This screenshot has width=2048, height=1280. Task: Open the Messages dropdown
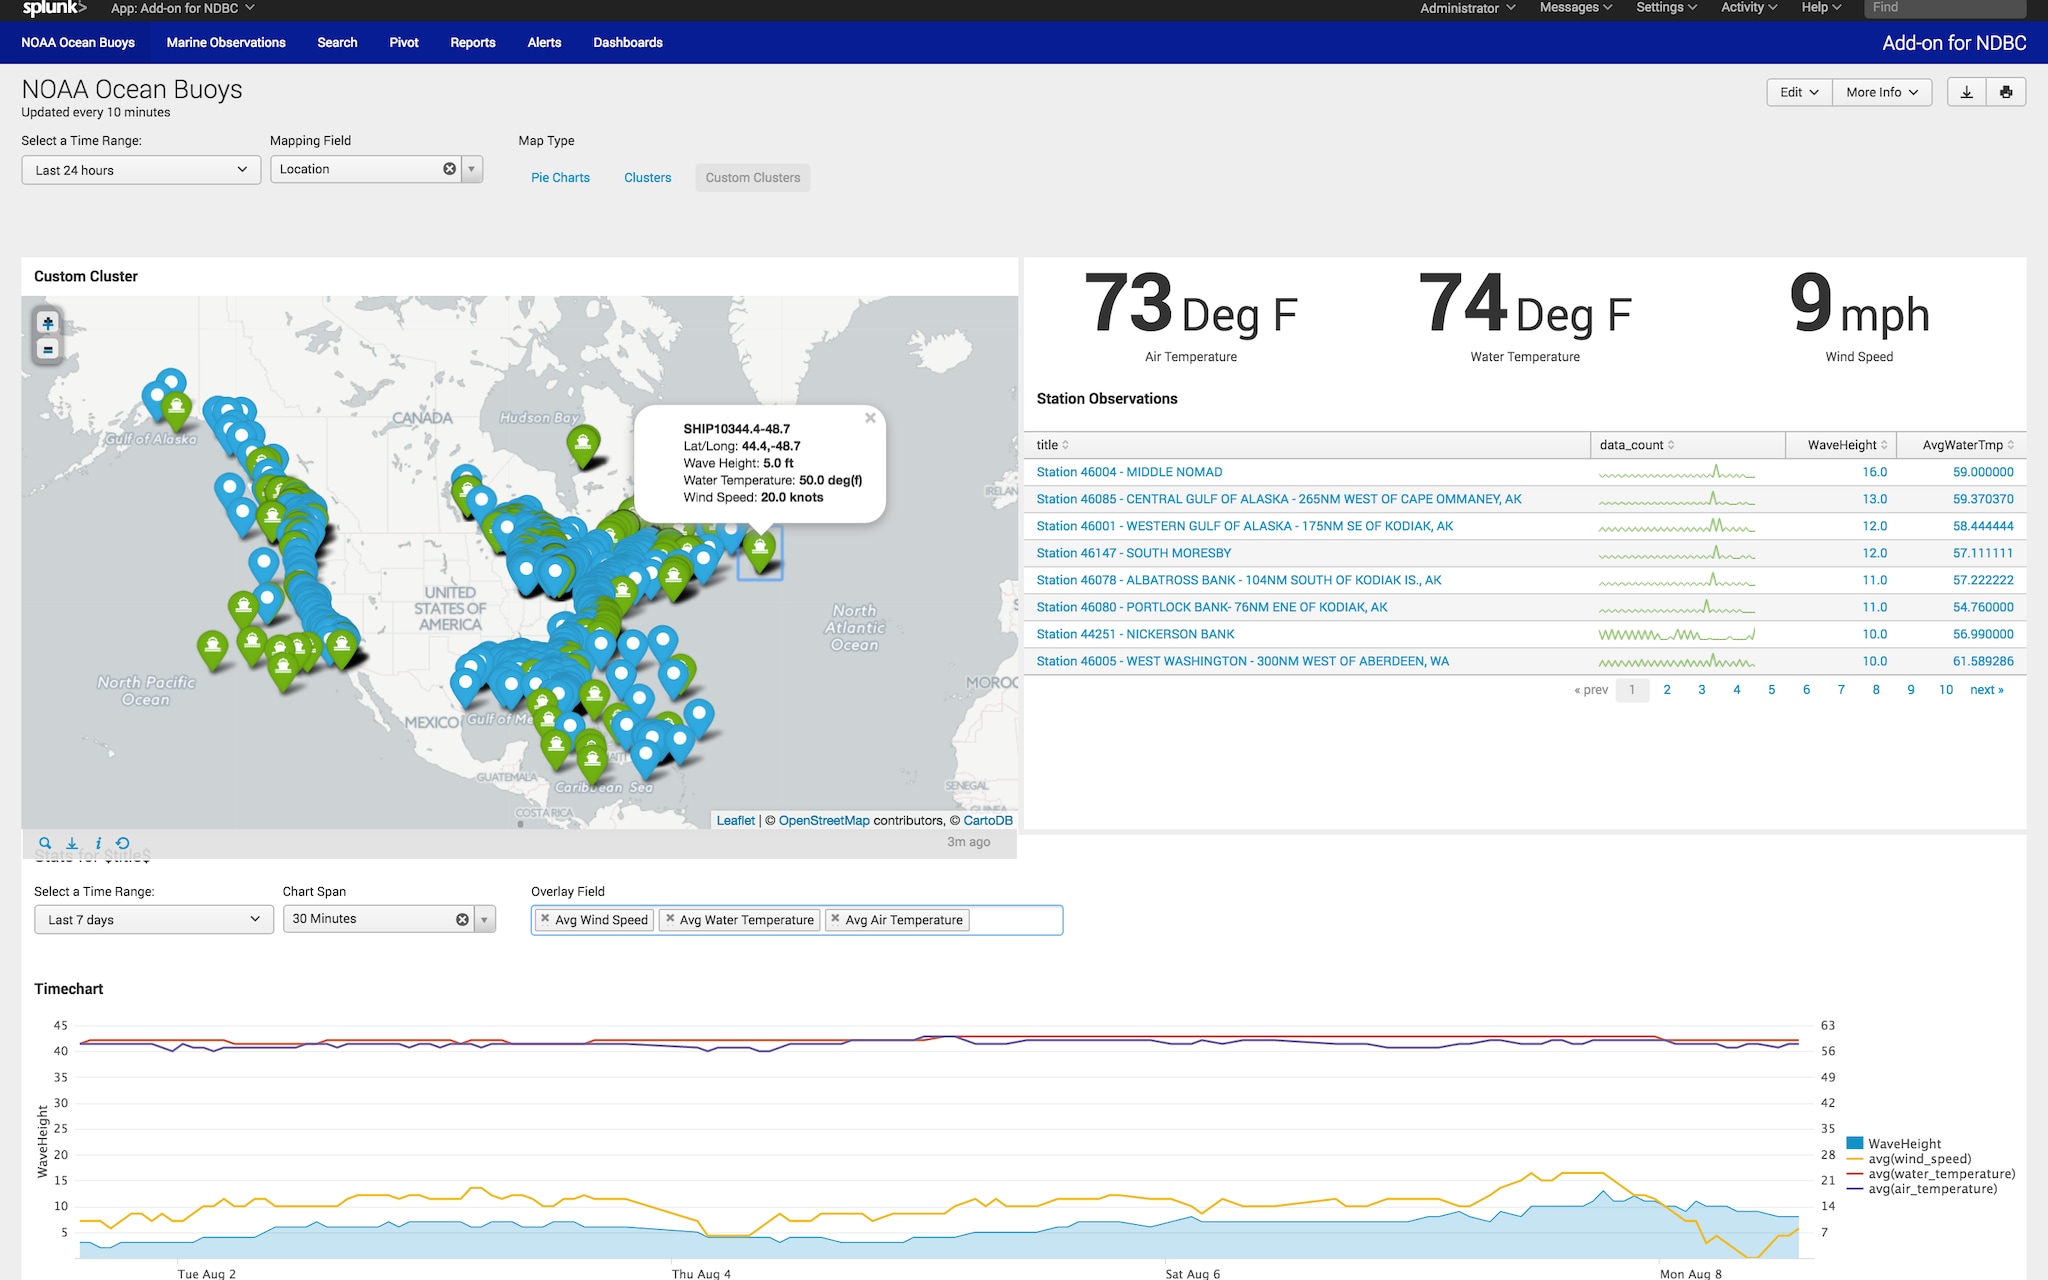[x=1575, y=8]
